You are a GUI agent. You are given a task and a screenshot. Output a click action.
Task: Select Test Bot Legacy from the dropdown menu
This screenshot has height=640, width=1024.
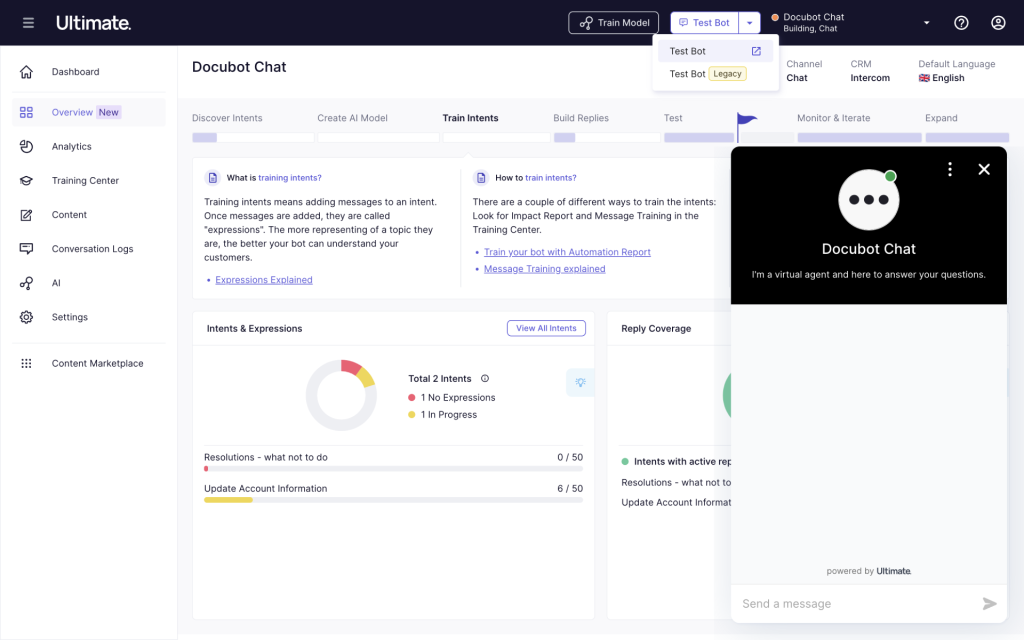pos(714,74)
